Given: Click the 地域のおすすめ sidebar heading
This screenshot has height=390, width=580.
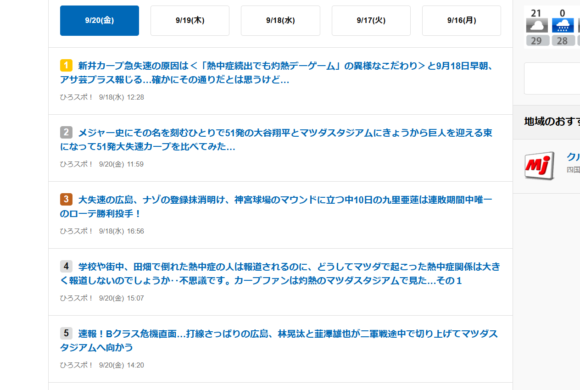Looking at the screenshot, I should tap(552, 121).
